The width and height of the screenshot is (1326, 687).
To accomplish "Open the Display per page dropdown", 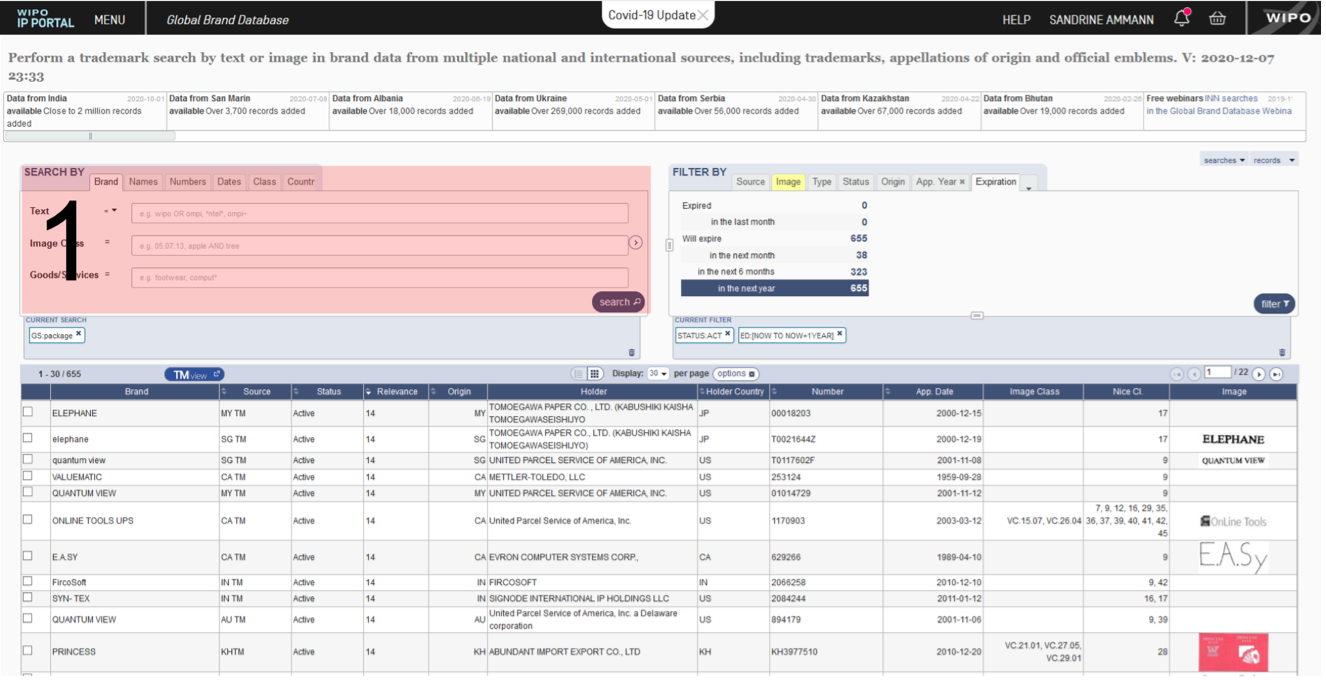I will (658, 374).
